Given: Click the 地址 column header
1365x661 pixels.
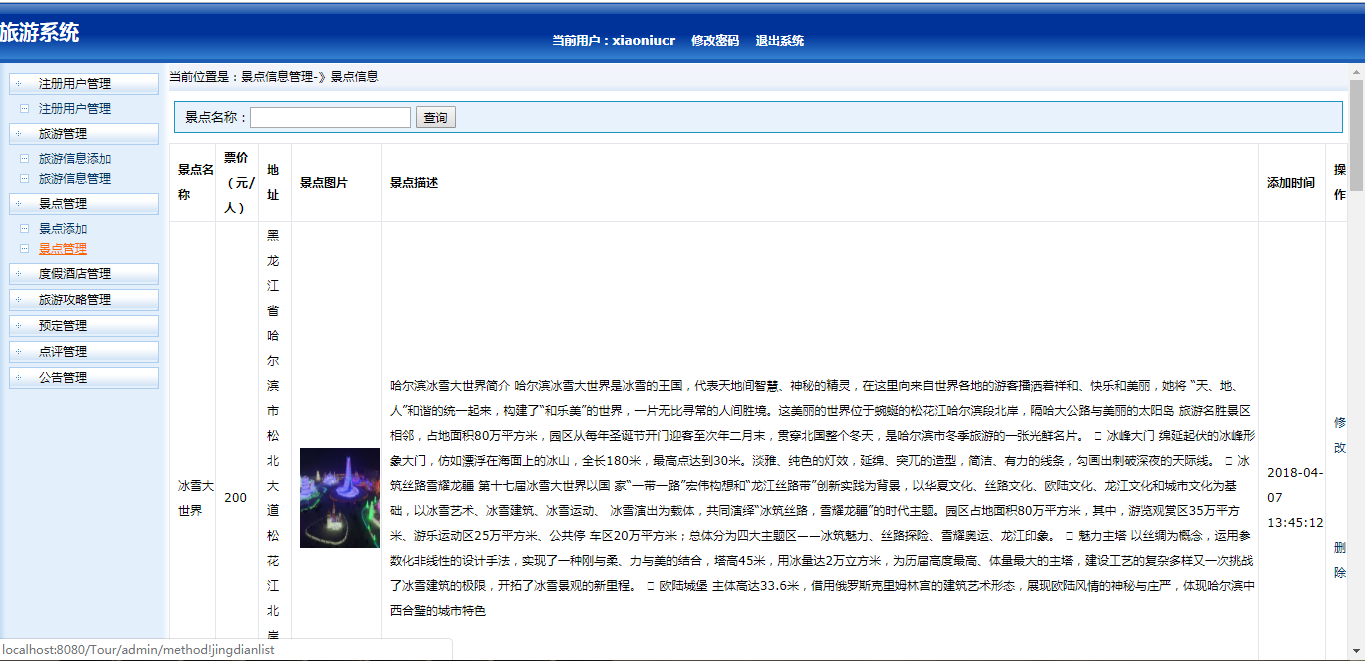Looking at the screenshot, I should (x=274, y=182).
